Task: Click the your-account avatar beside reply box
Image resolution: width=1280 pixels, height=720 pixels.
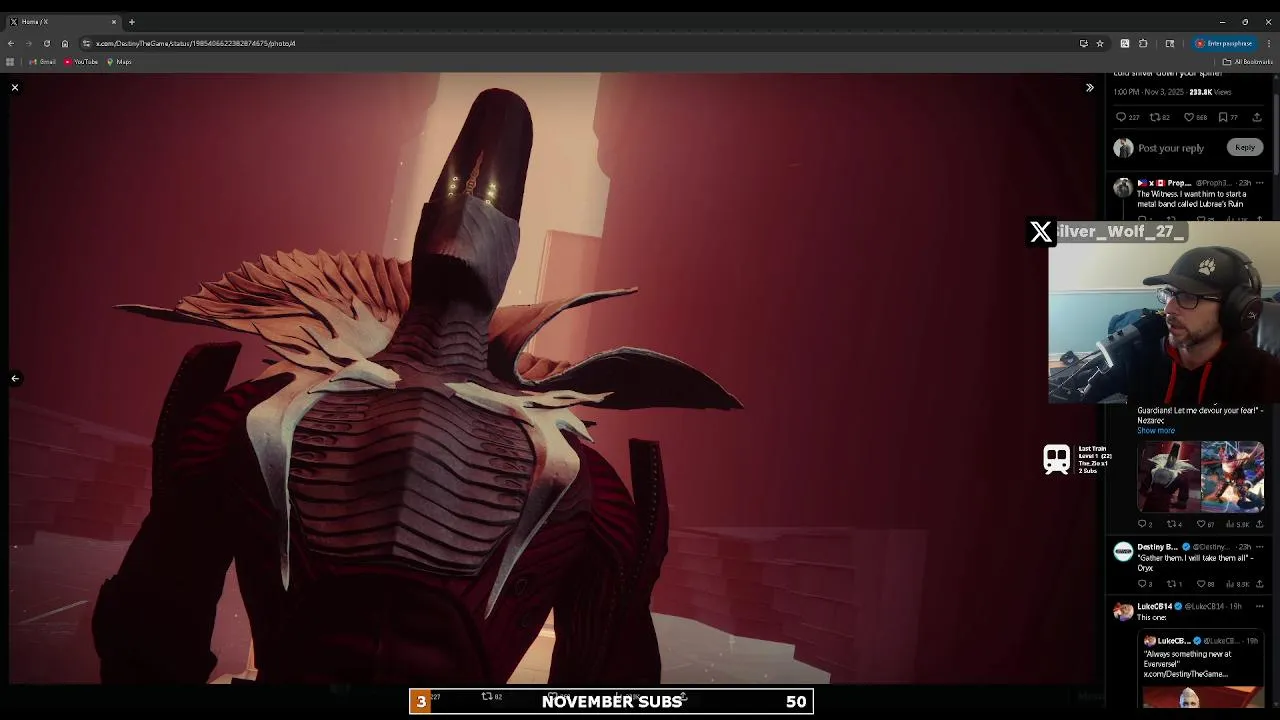Action: point(1123,148)
